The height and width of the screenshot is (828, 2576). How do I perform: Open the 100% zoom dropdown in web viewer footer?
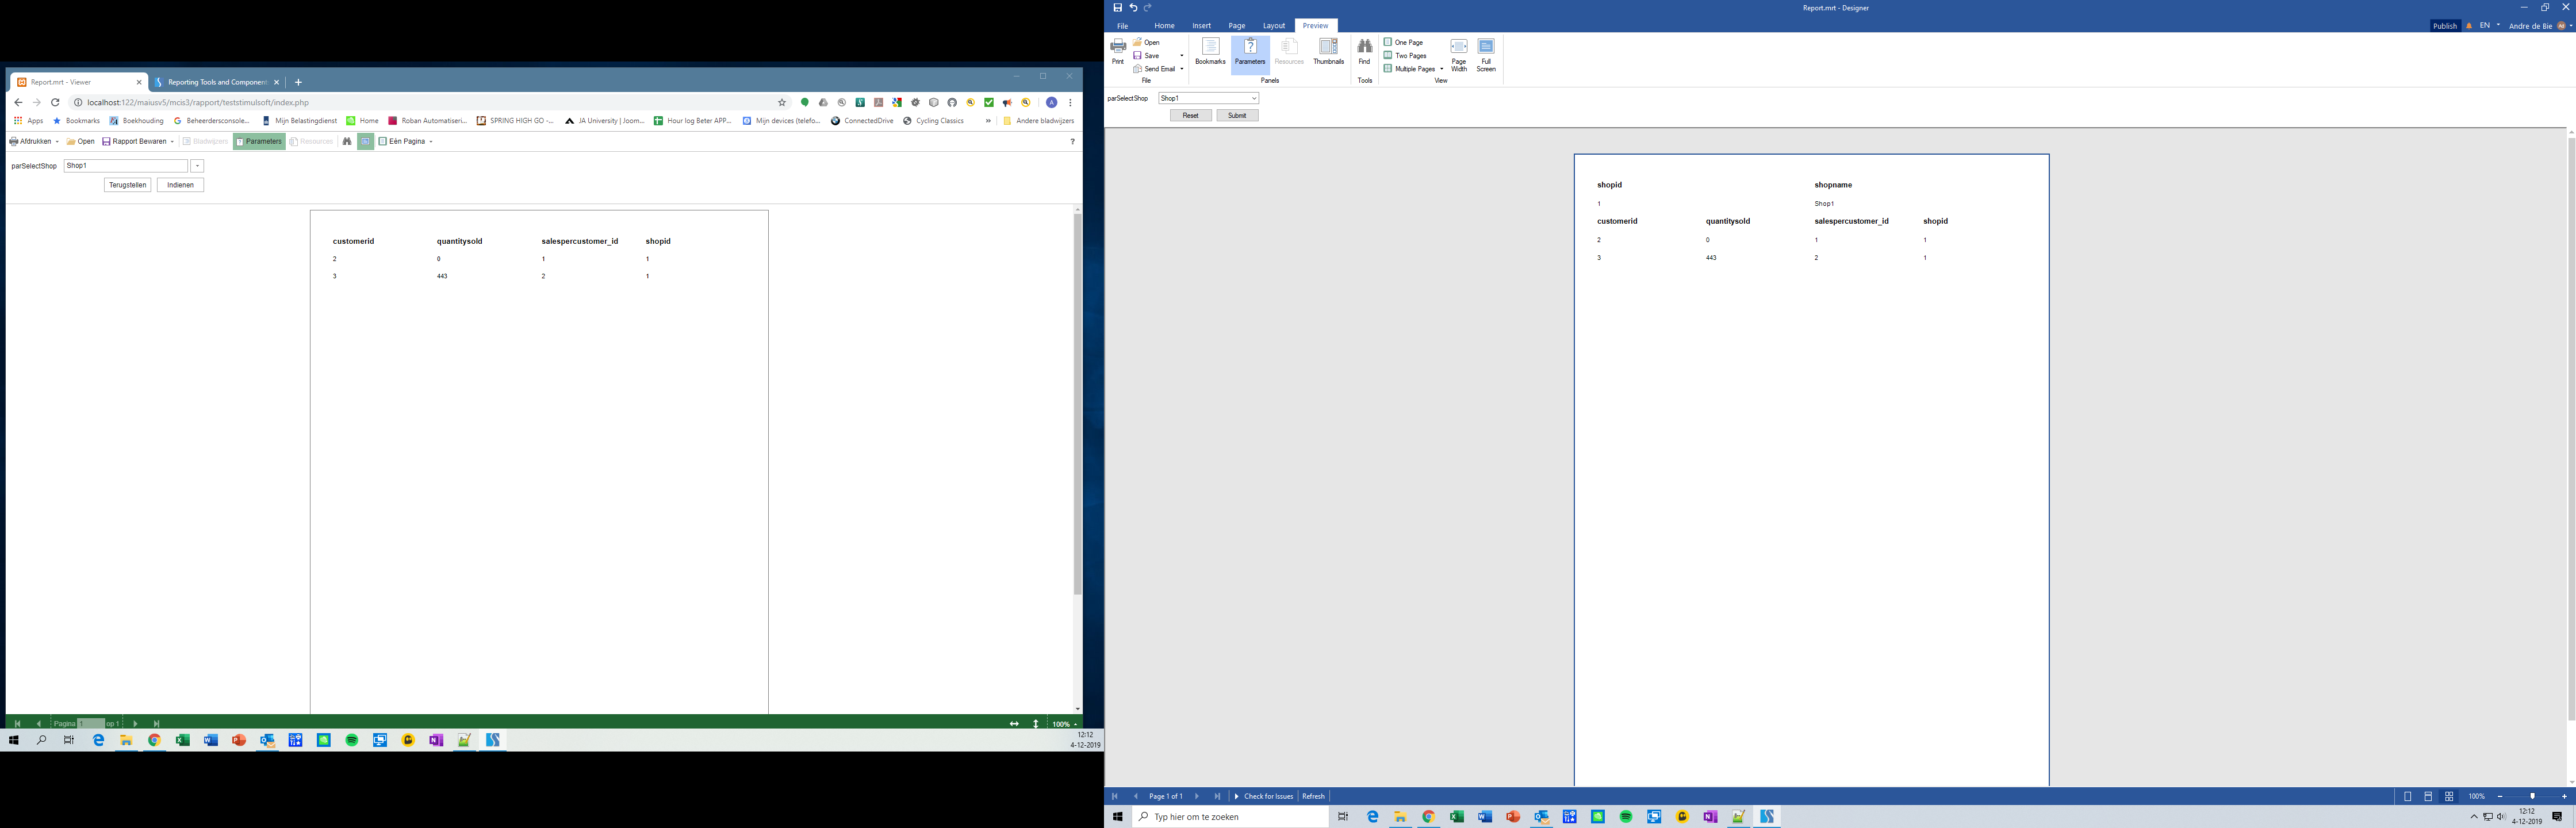(x=1065, y=724)
